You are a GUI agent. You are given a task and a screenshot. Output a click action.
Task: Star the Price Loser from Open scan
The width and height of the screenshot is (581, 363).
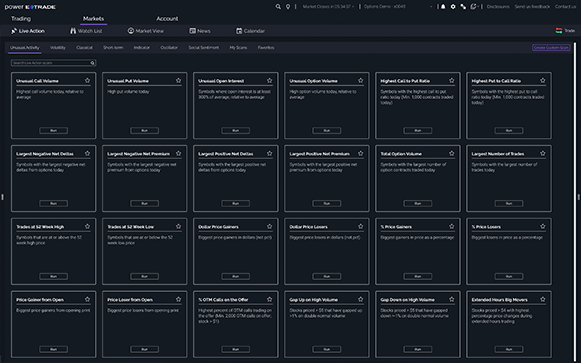pos(179,299)
